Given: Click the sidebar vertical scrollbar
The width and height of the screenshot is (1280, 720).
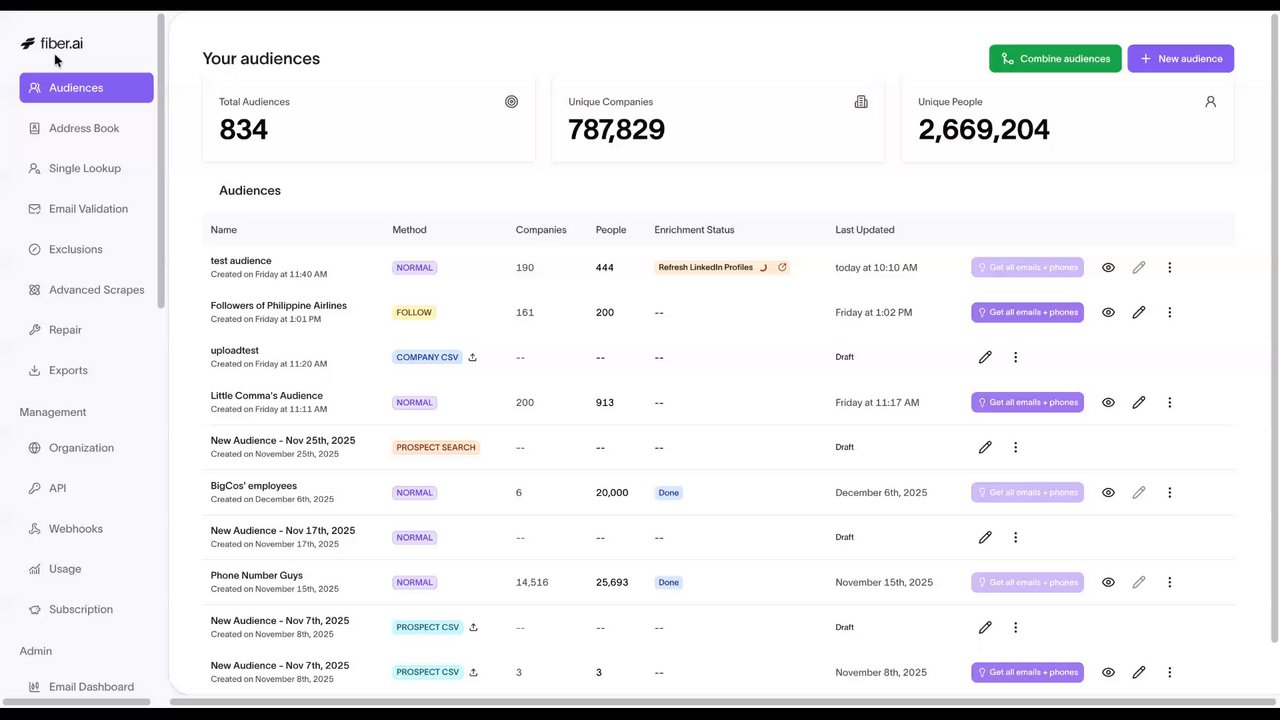Looking at the screenshot, I should pyautogui.click(x=161, y=162).
